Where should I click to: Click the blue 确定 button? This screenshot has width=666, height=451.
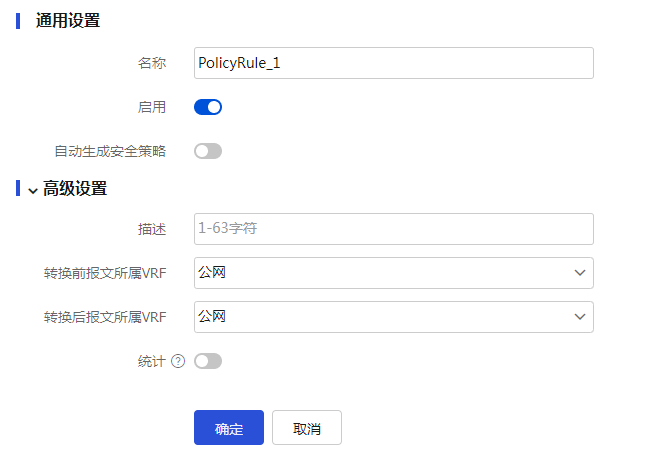point(229,427)
